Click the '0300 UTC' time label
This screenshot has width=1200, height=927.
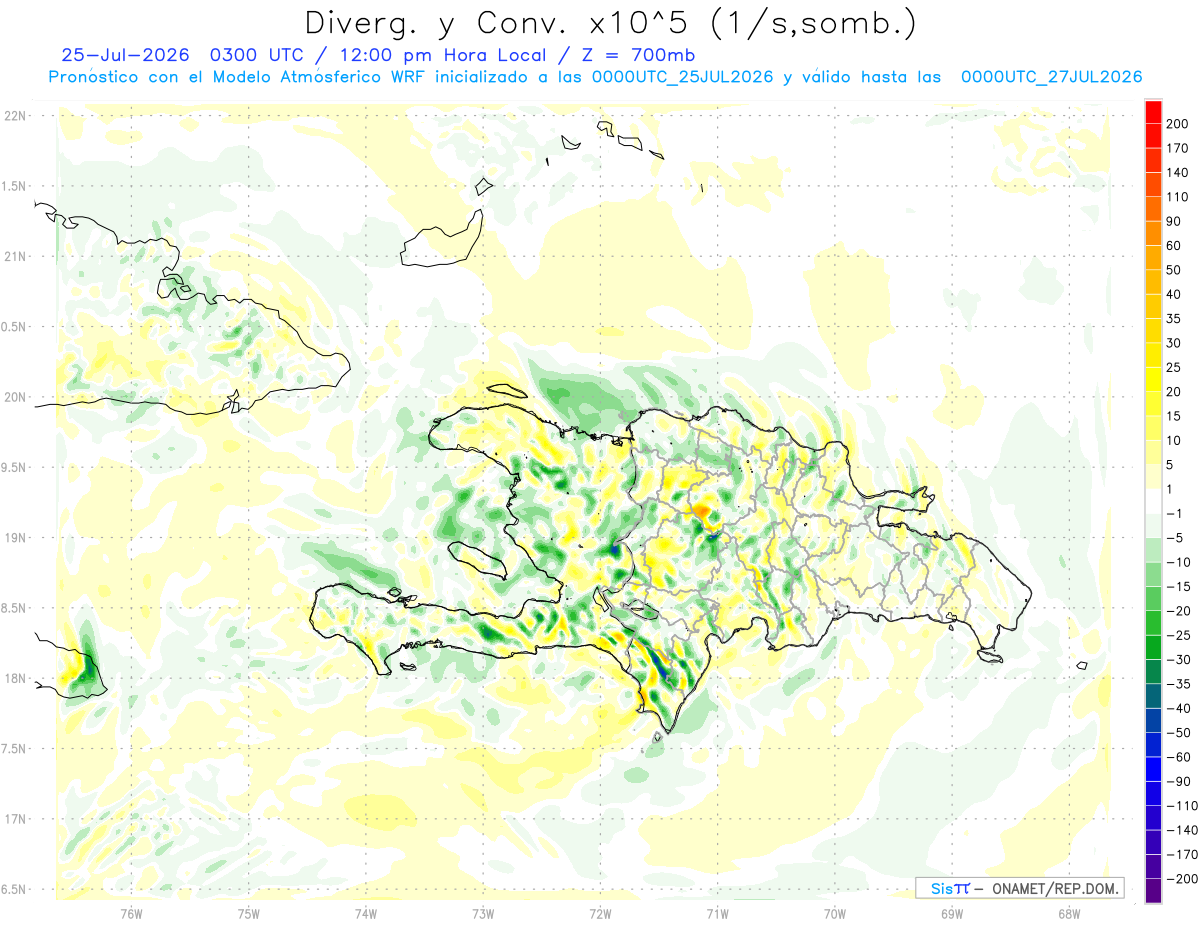(x=260, y=55)
